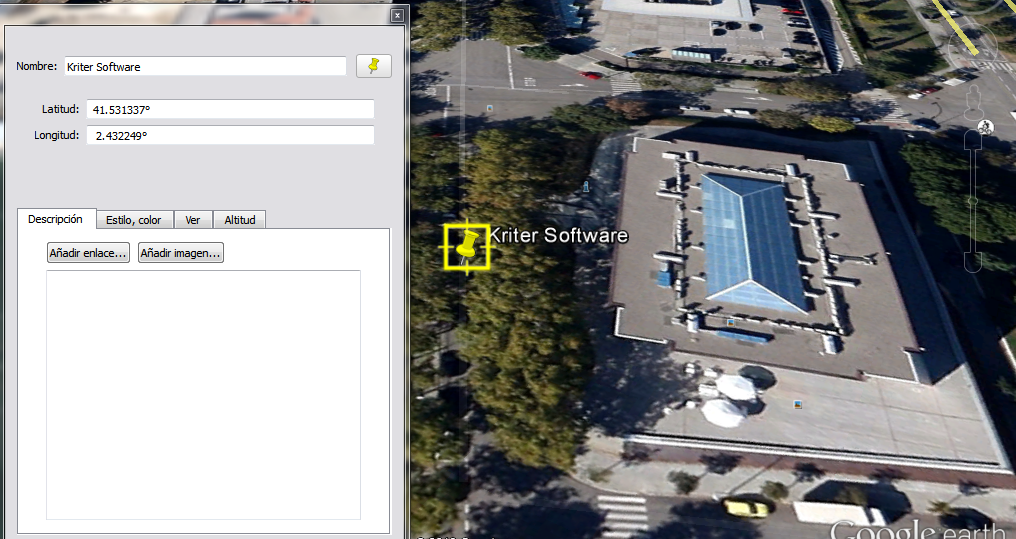
Task: Click the Street View pegman outline
Action: [973, 104]
